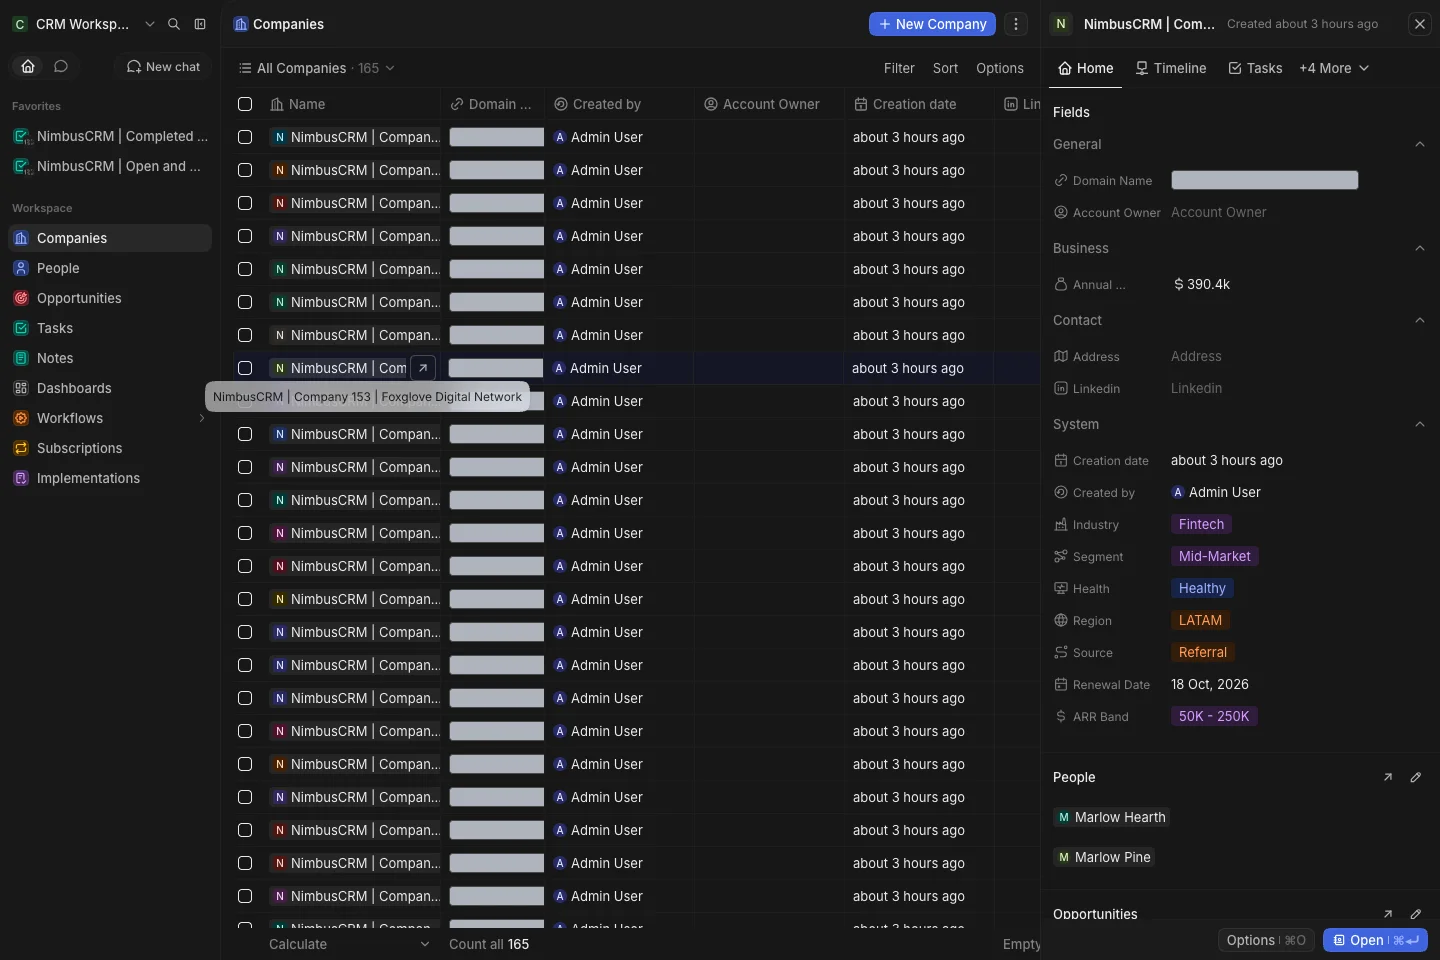Click the LATAM region tag
The image size is (1440, 960).
1200,620
